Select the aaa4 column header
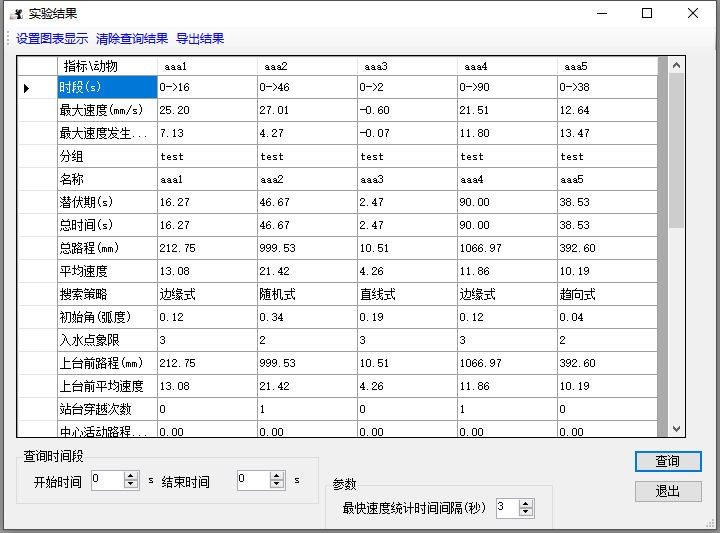This screenshot has width=720, height=533. (507, 67)
